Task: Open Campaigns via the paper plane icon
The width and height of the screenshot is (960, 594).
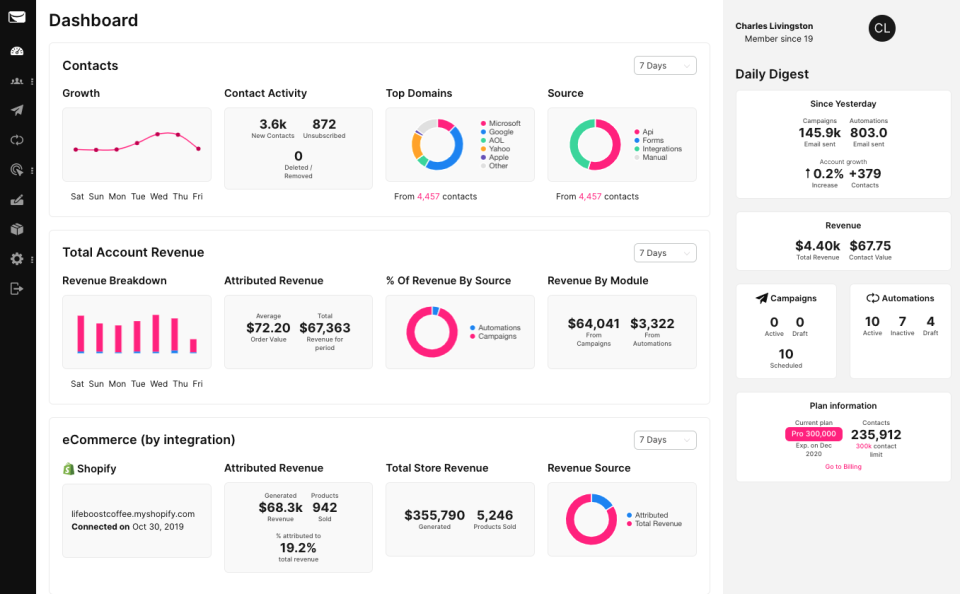Action: click(17, 112)
